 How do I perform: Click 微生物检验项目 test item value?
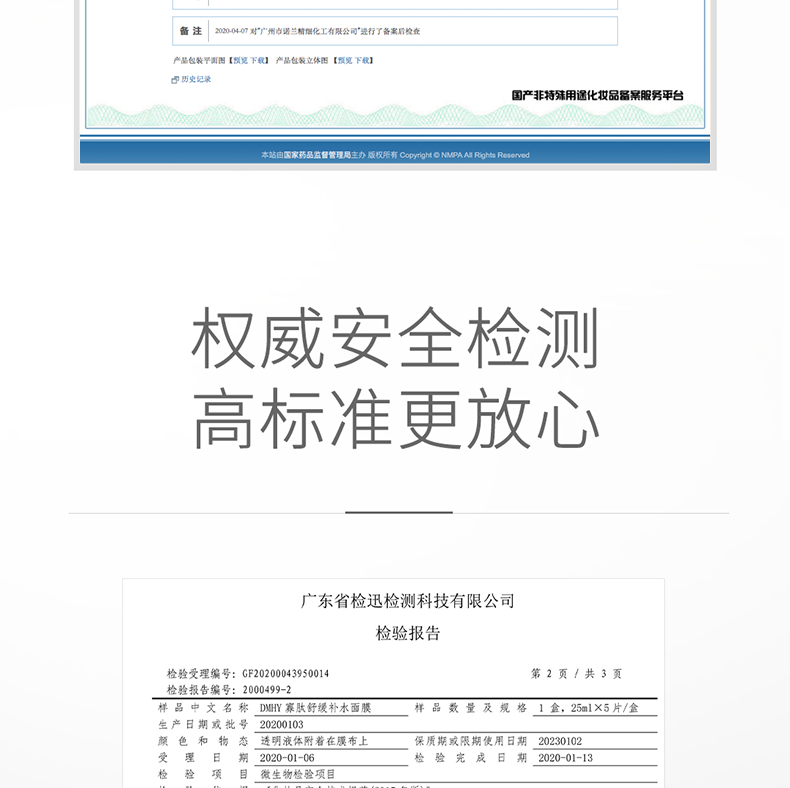pos(298,774)
